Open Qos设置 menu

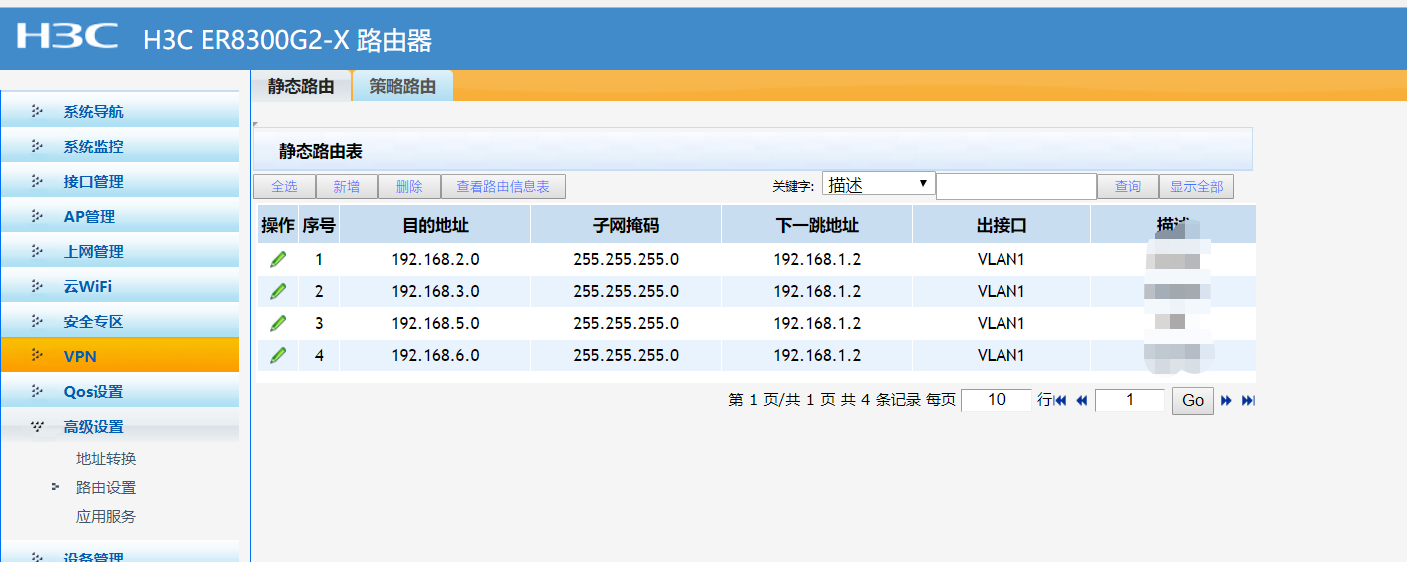(x=120, y=392)
